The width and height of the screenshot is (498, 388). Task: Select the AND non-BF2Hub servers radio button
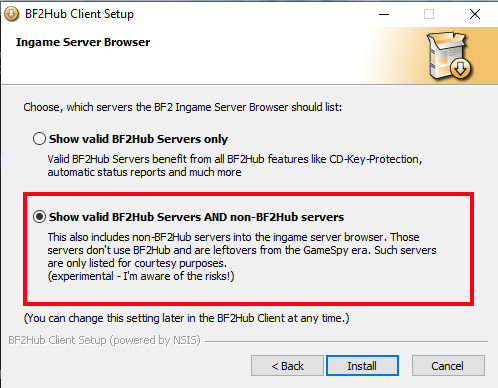coord(39,217)
